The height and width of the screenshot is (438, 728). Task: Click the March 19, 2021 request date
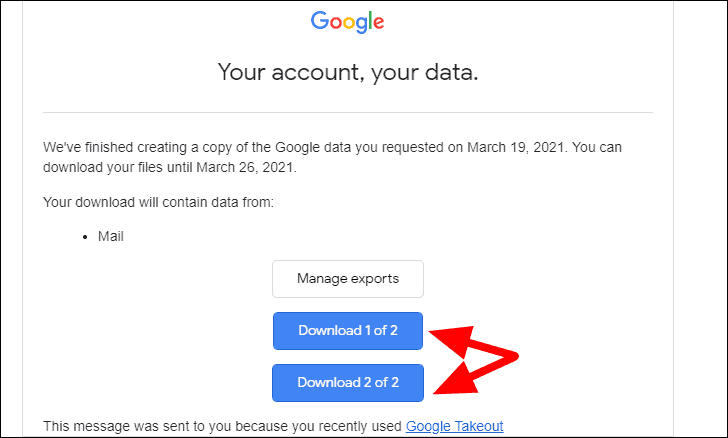click(x=517, y=147)
